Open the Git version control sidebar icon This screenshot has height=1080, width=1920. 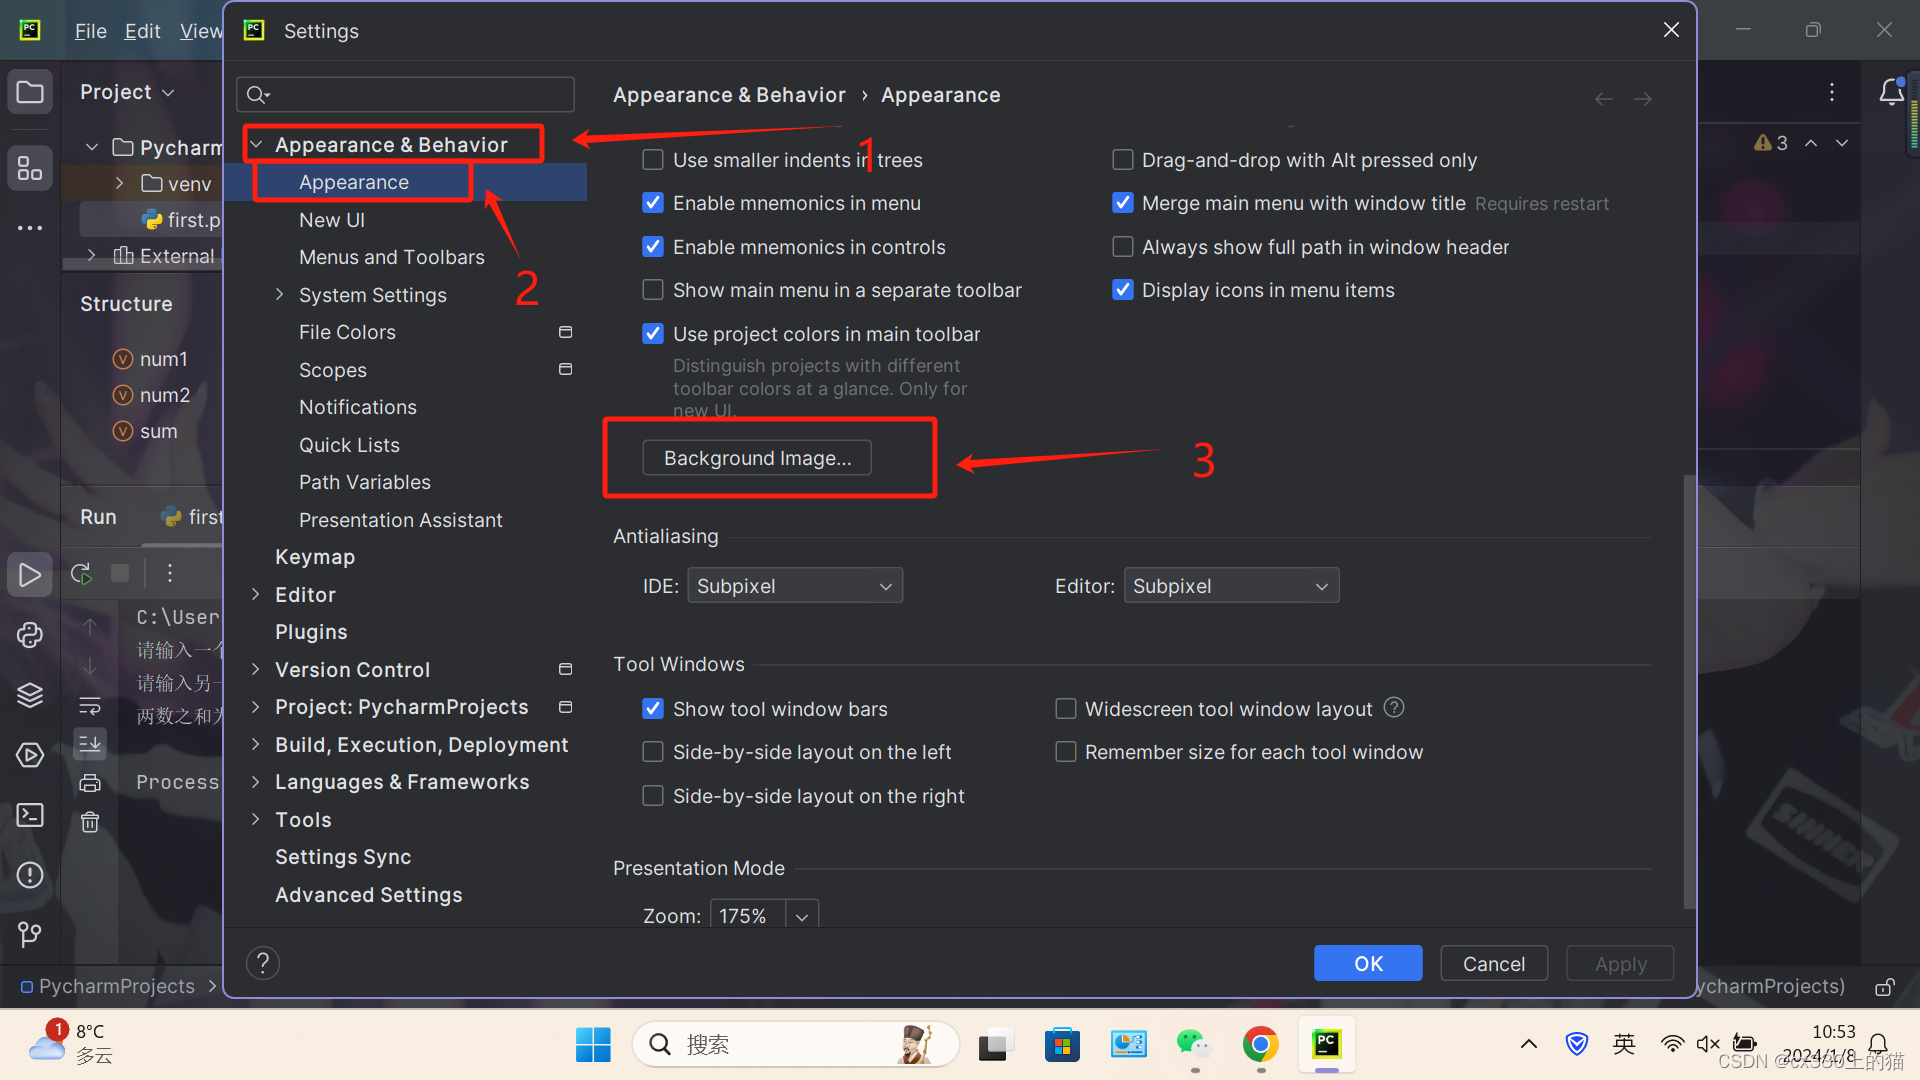click(30, 935)
